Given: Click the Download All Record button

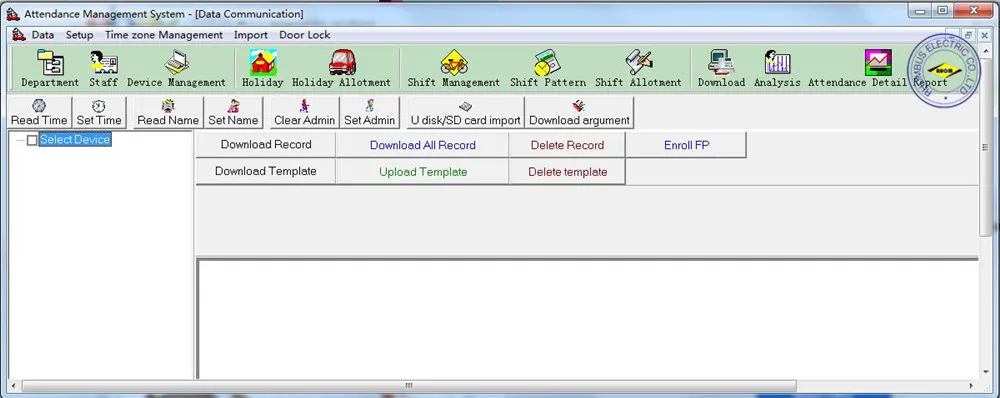Looking at the screenshot, I should click(422, 145).
